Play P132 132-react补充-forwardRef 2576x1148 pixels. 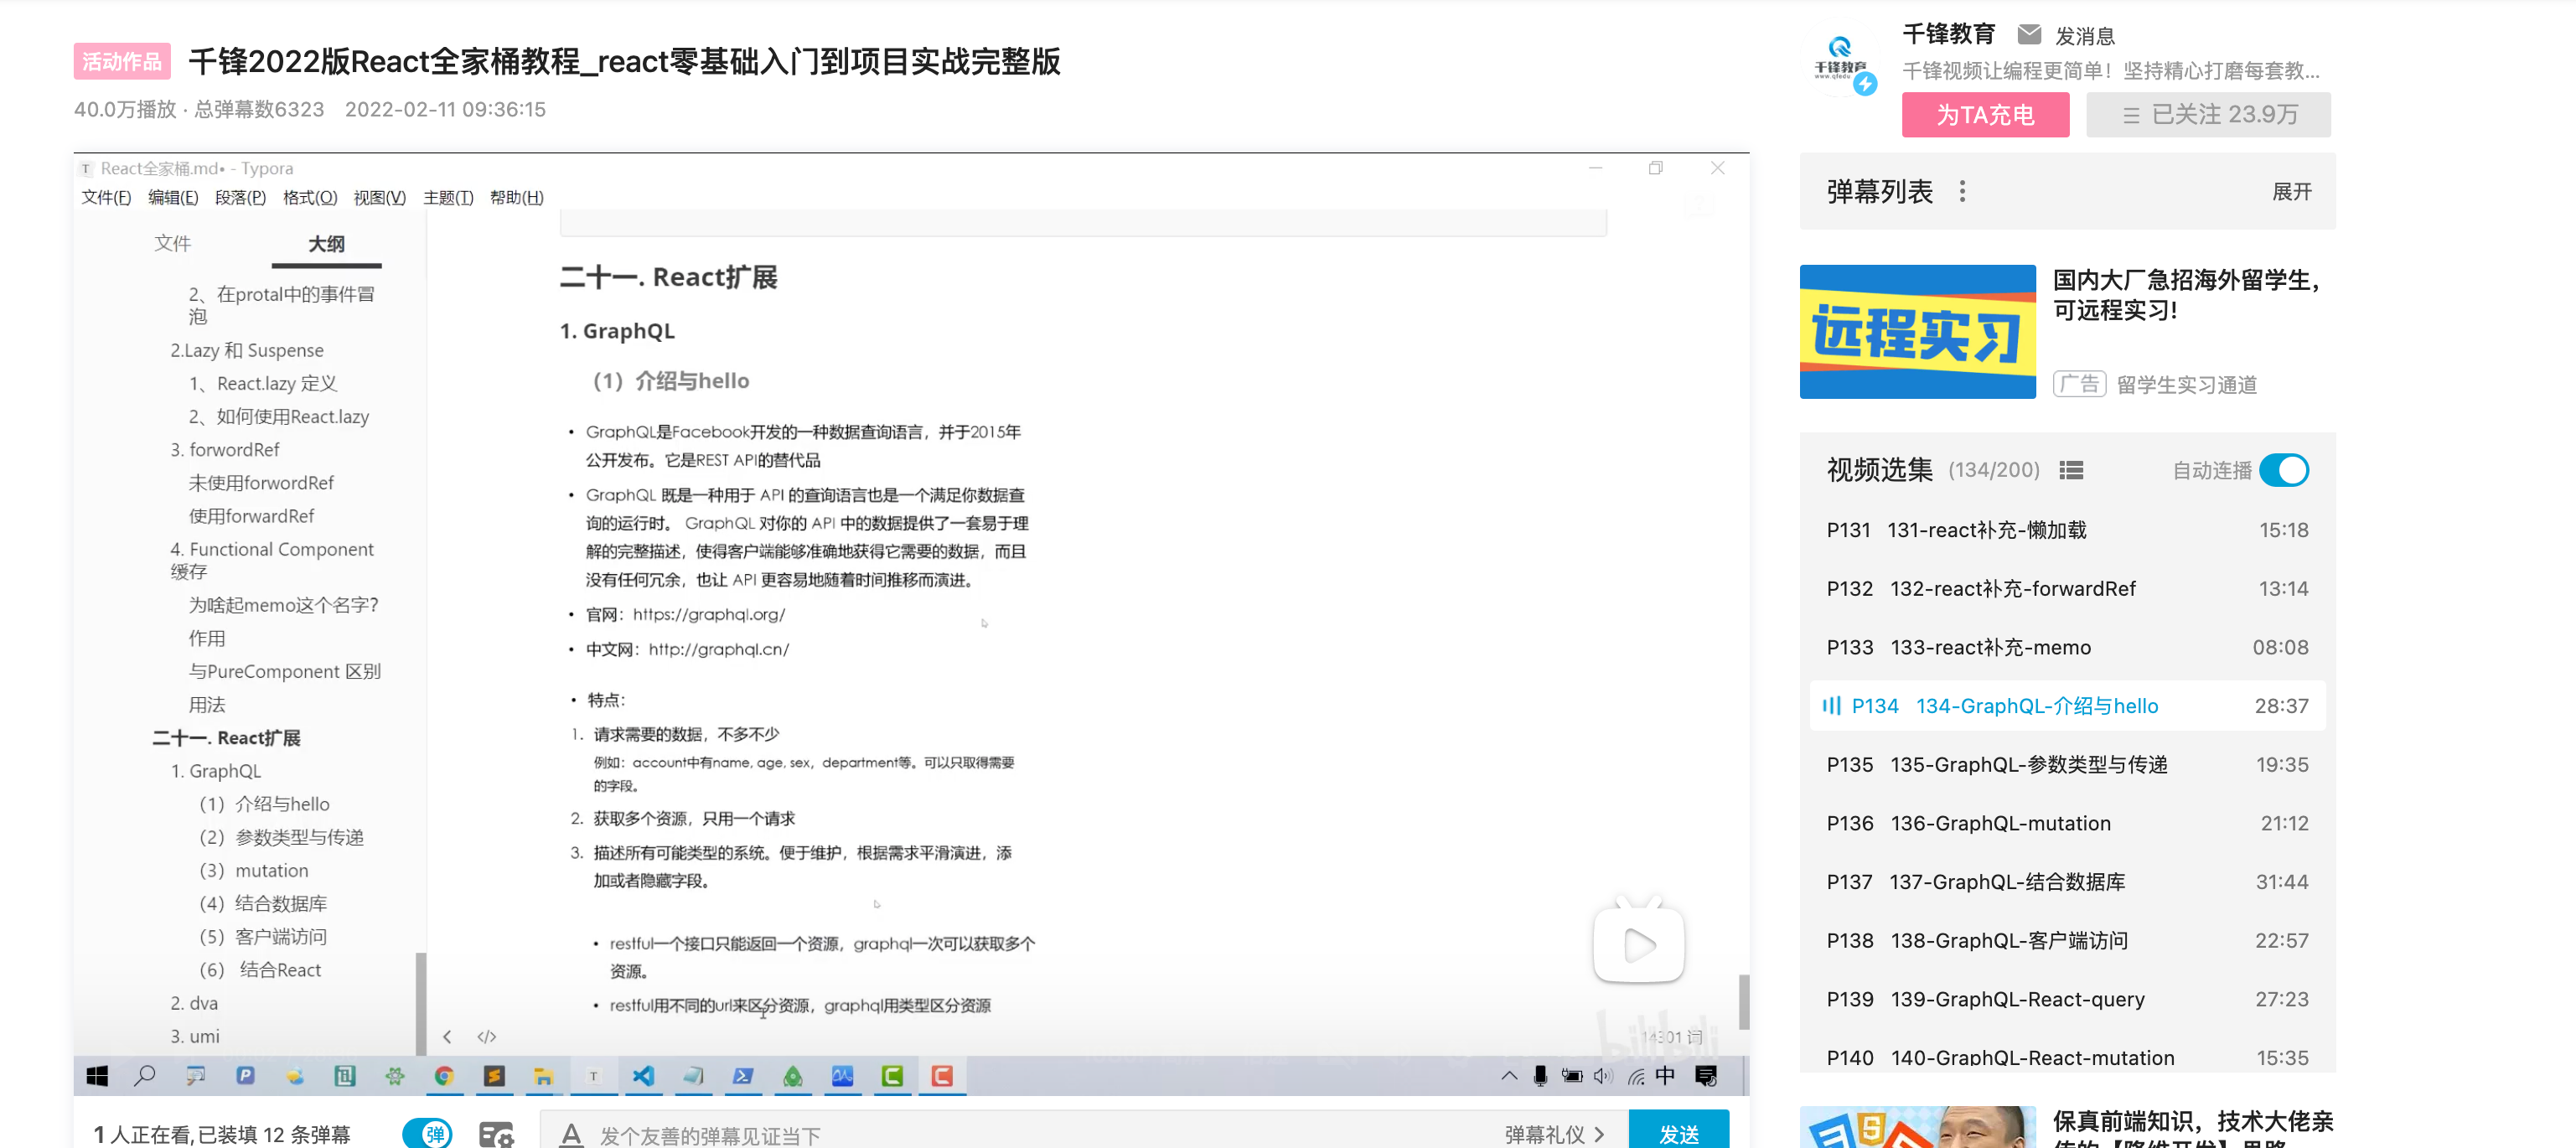[2067, 589]
